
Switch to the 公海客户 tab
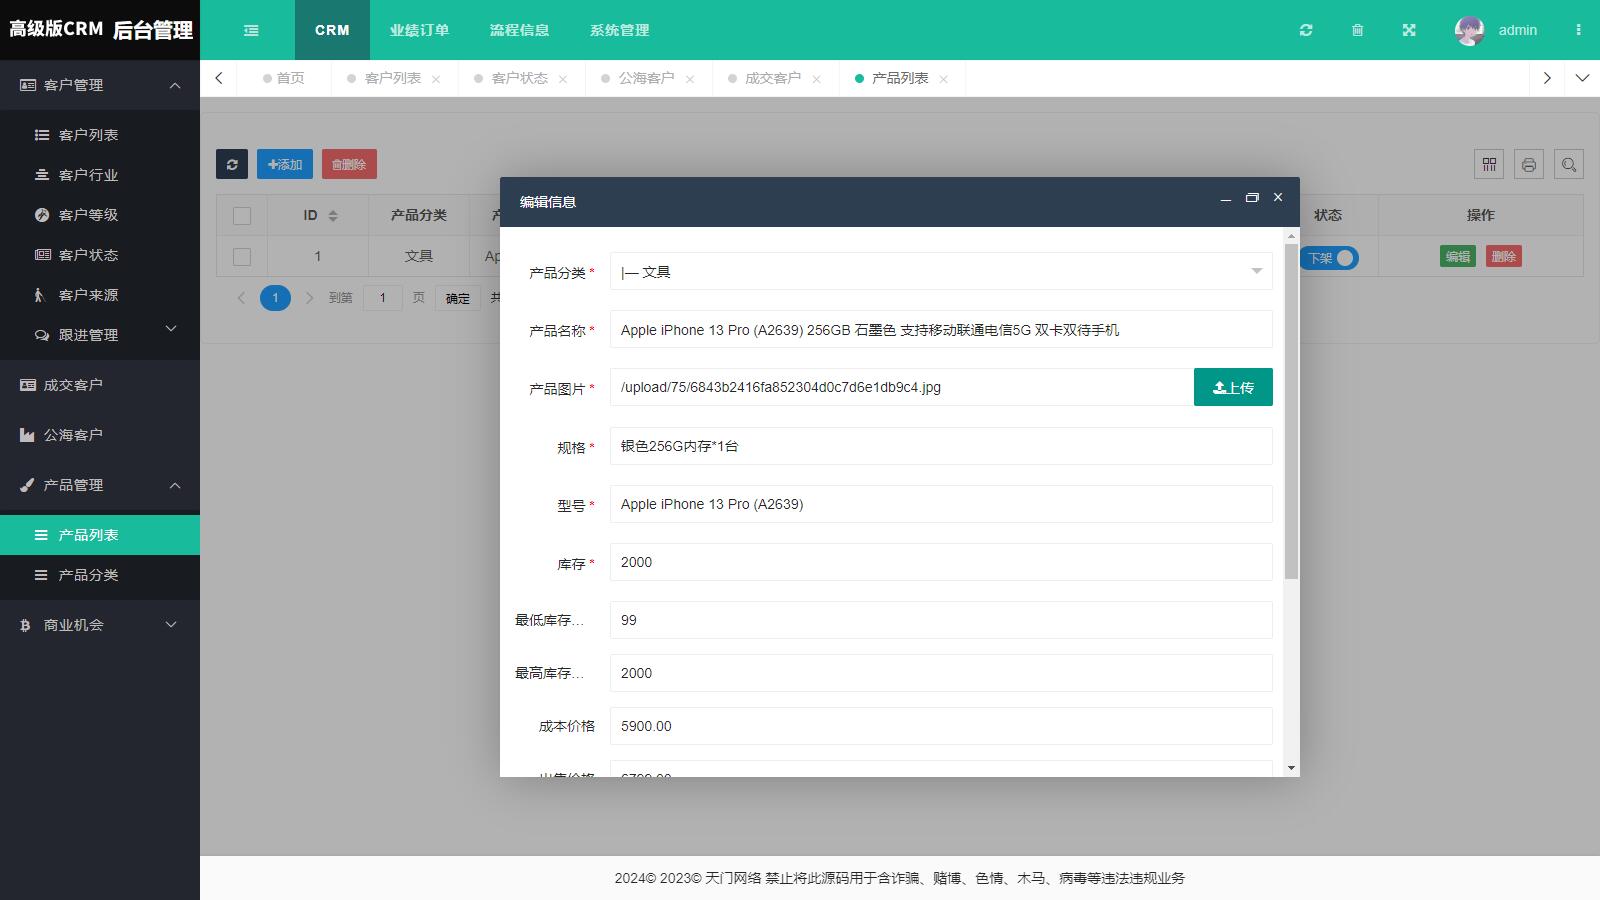tap(646, 77)
